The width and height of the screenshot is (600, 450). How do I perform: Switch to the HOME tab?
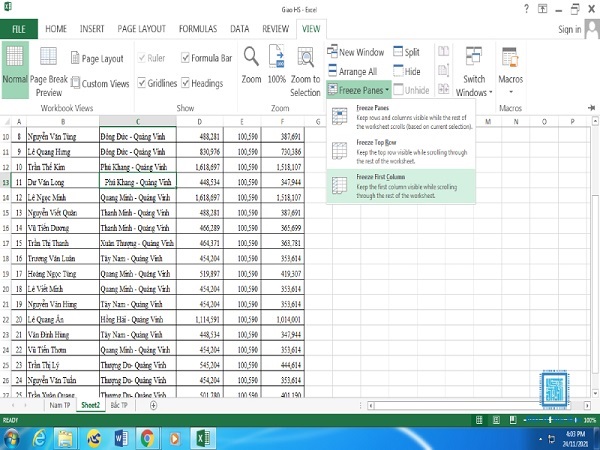point(56,29)
